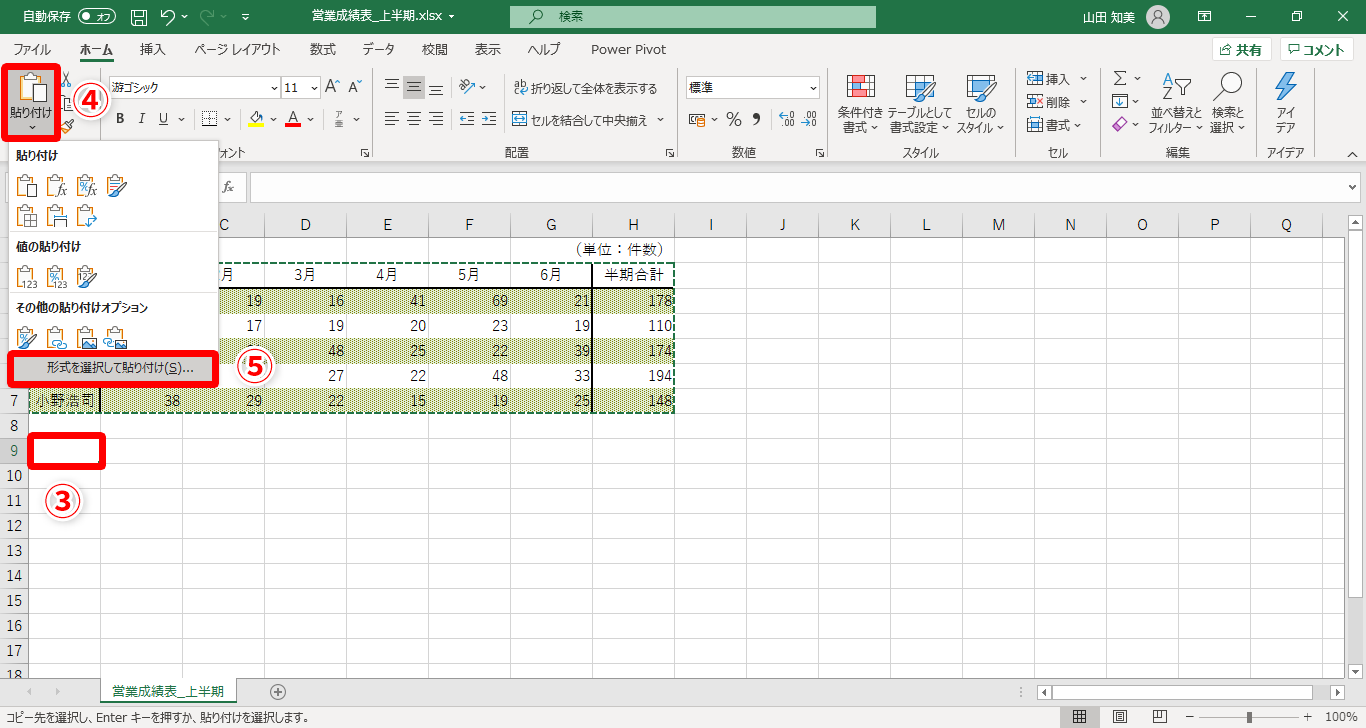The height and width of the screenshot is (728, 1366).
Task: Click the Insert (挿入) cells button
Action: pos(1048,78)
